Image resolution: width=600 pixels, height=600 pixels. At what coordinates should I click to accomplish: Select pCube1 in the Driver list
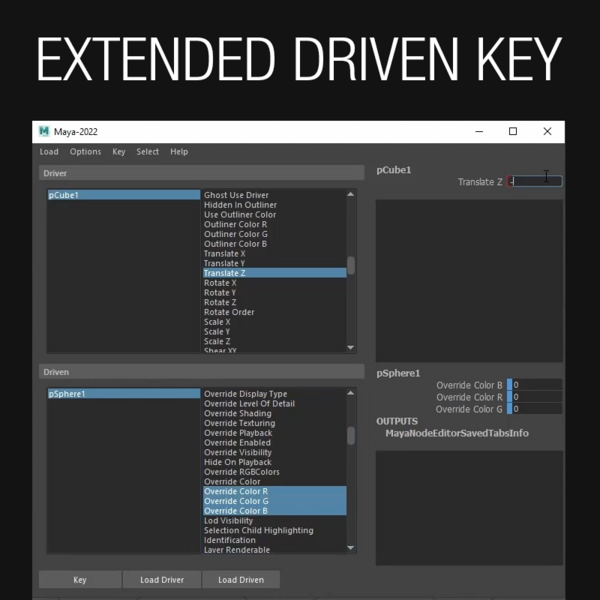(x=124, y=195)
